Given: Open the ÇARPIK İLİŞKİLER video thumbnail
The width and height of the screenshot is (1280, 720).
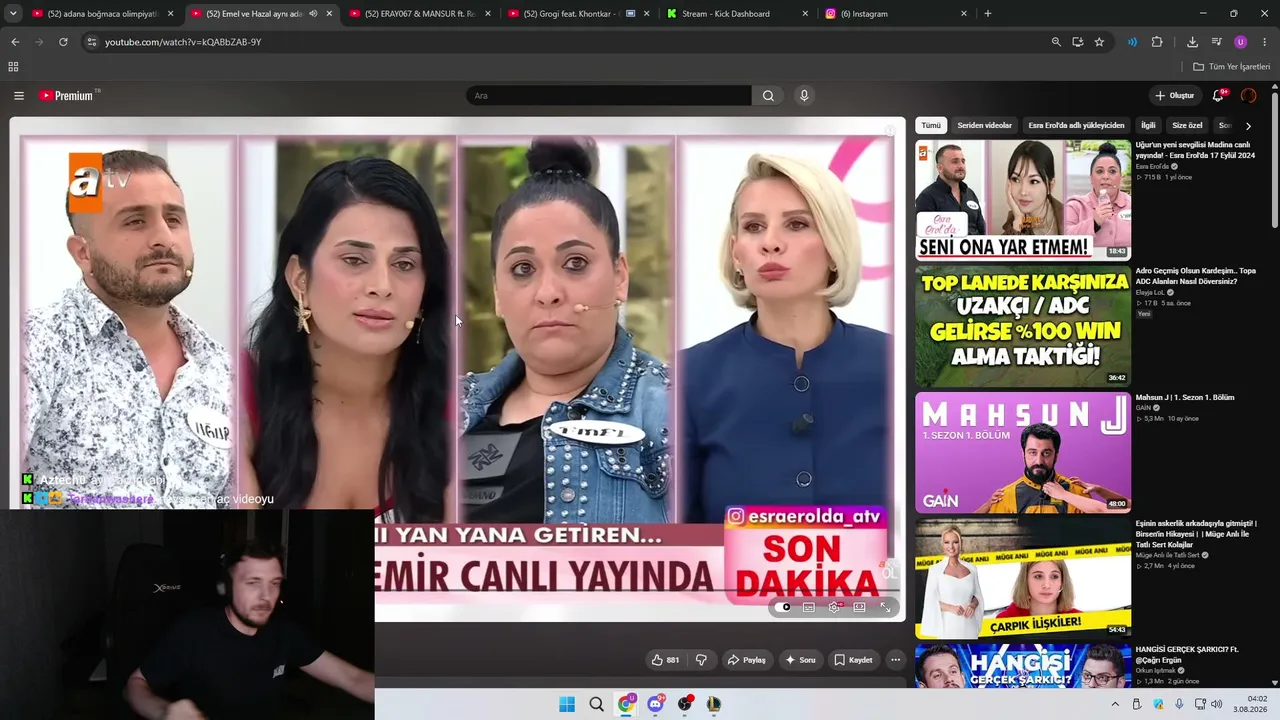Looking at the screenshot, I should (1023, 578).
